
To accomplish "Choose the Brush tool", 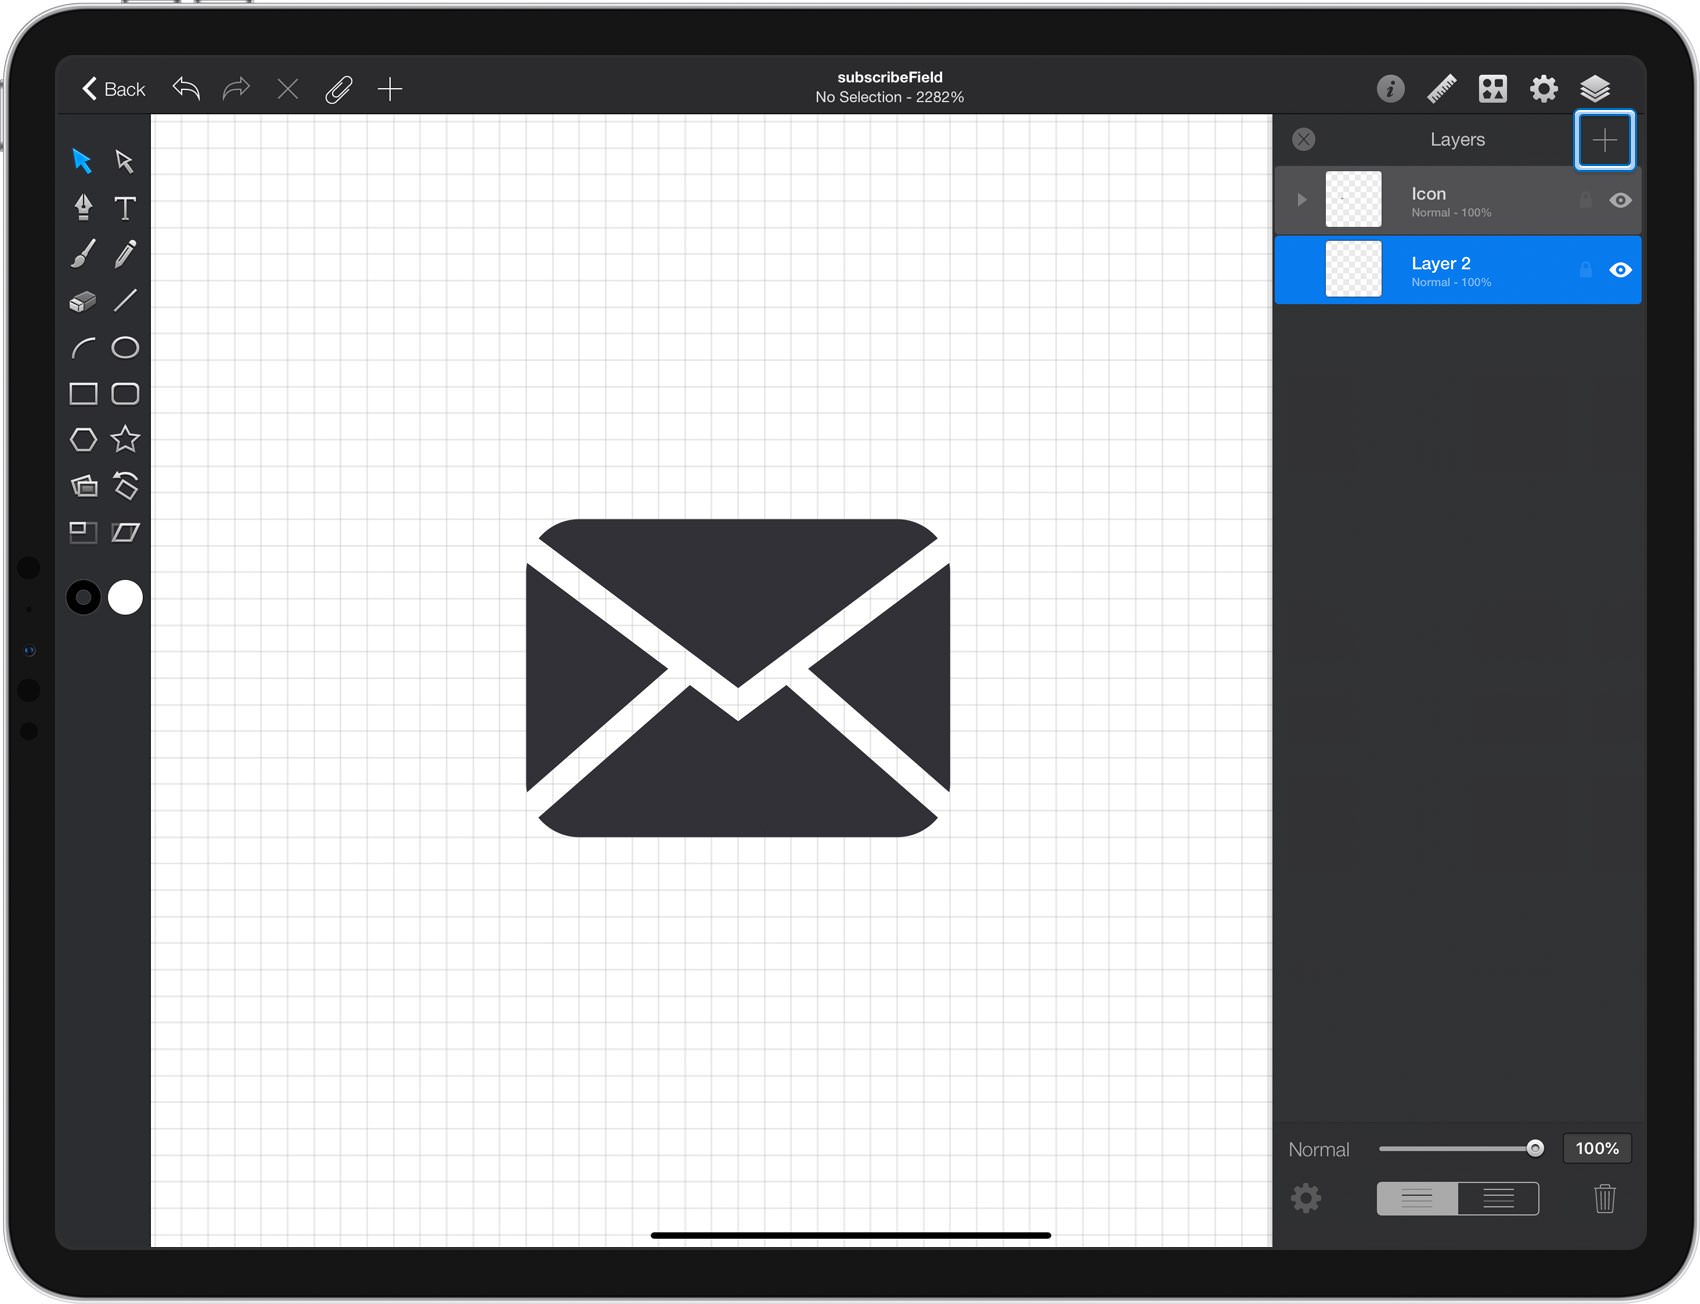I will [x=83, y=254].
